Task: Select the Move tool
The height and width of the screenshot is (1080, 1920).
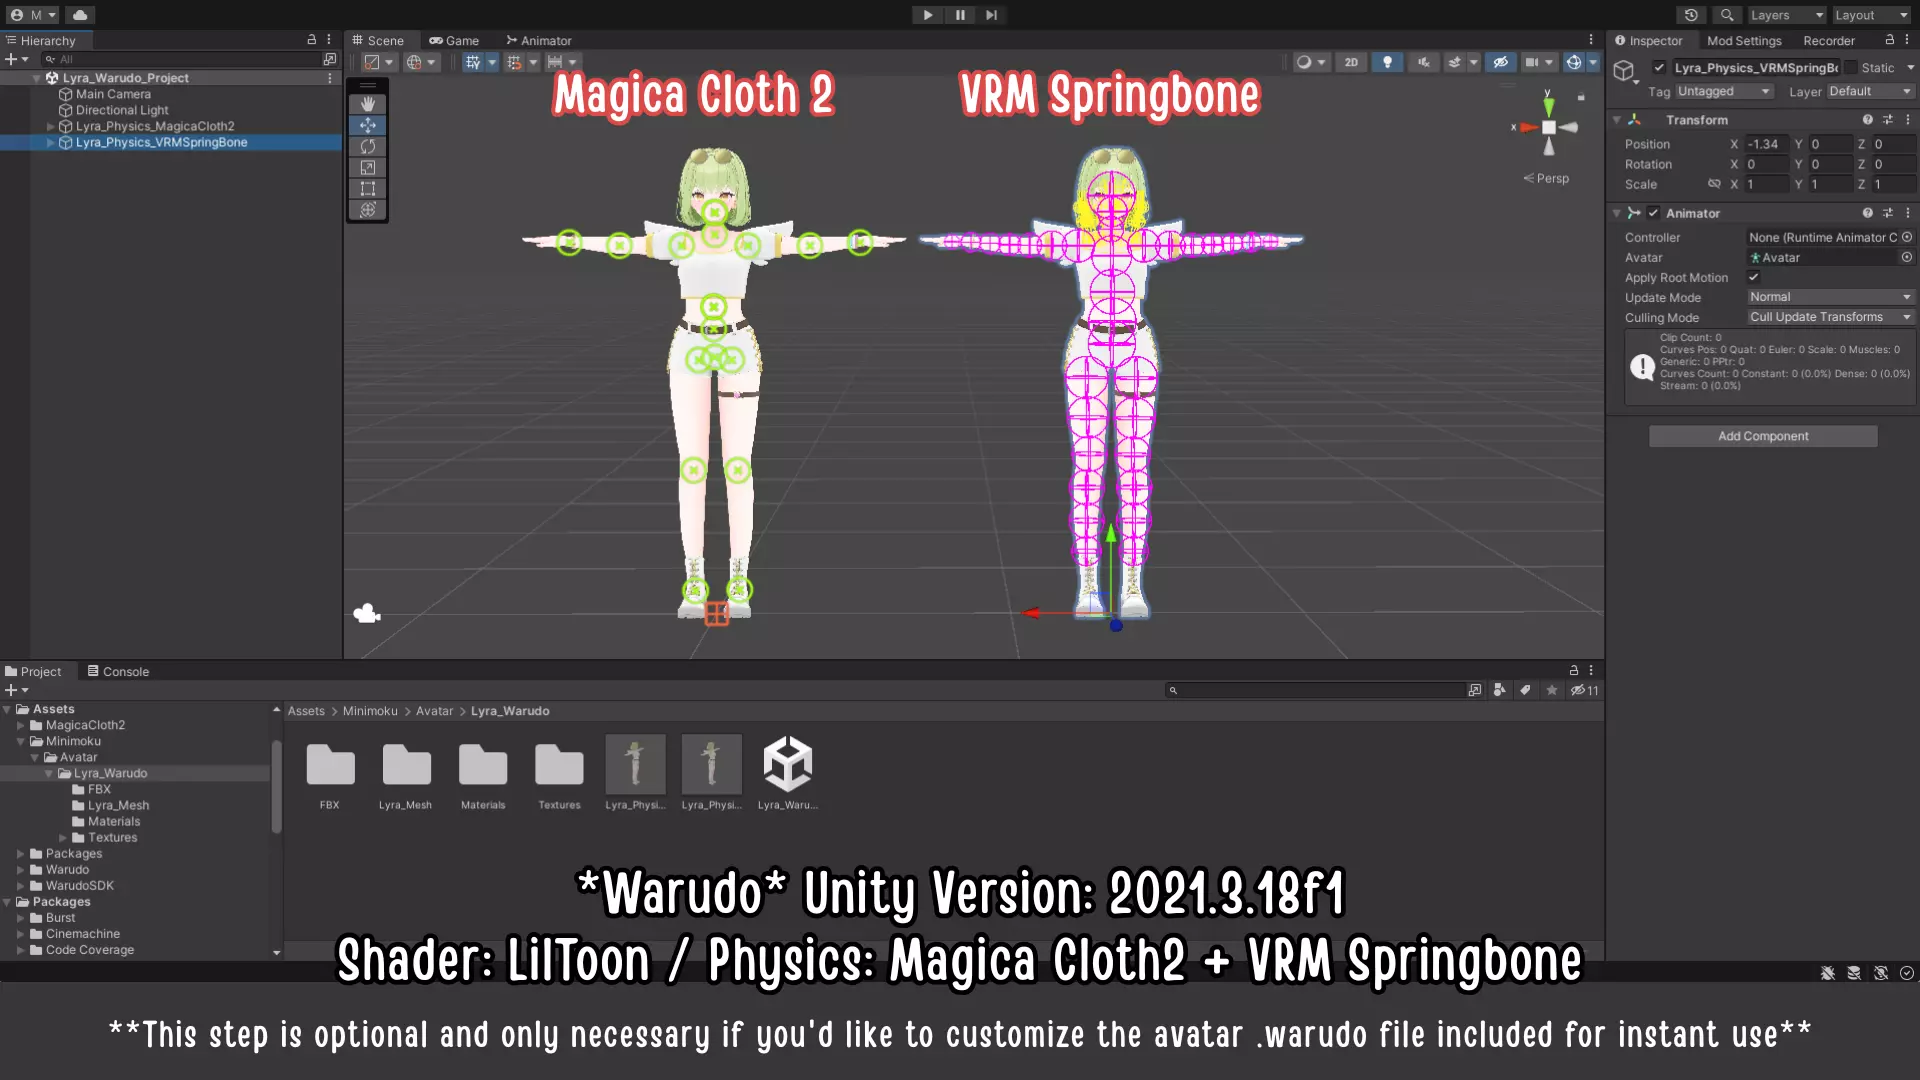Action: tap(368, 125)
